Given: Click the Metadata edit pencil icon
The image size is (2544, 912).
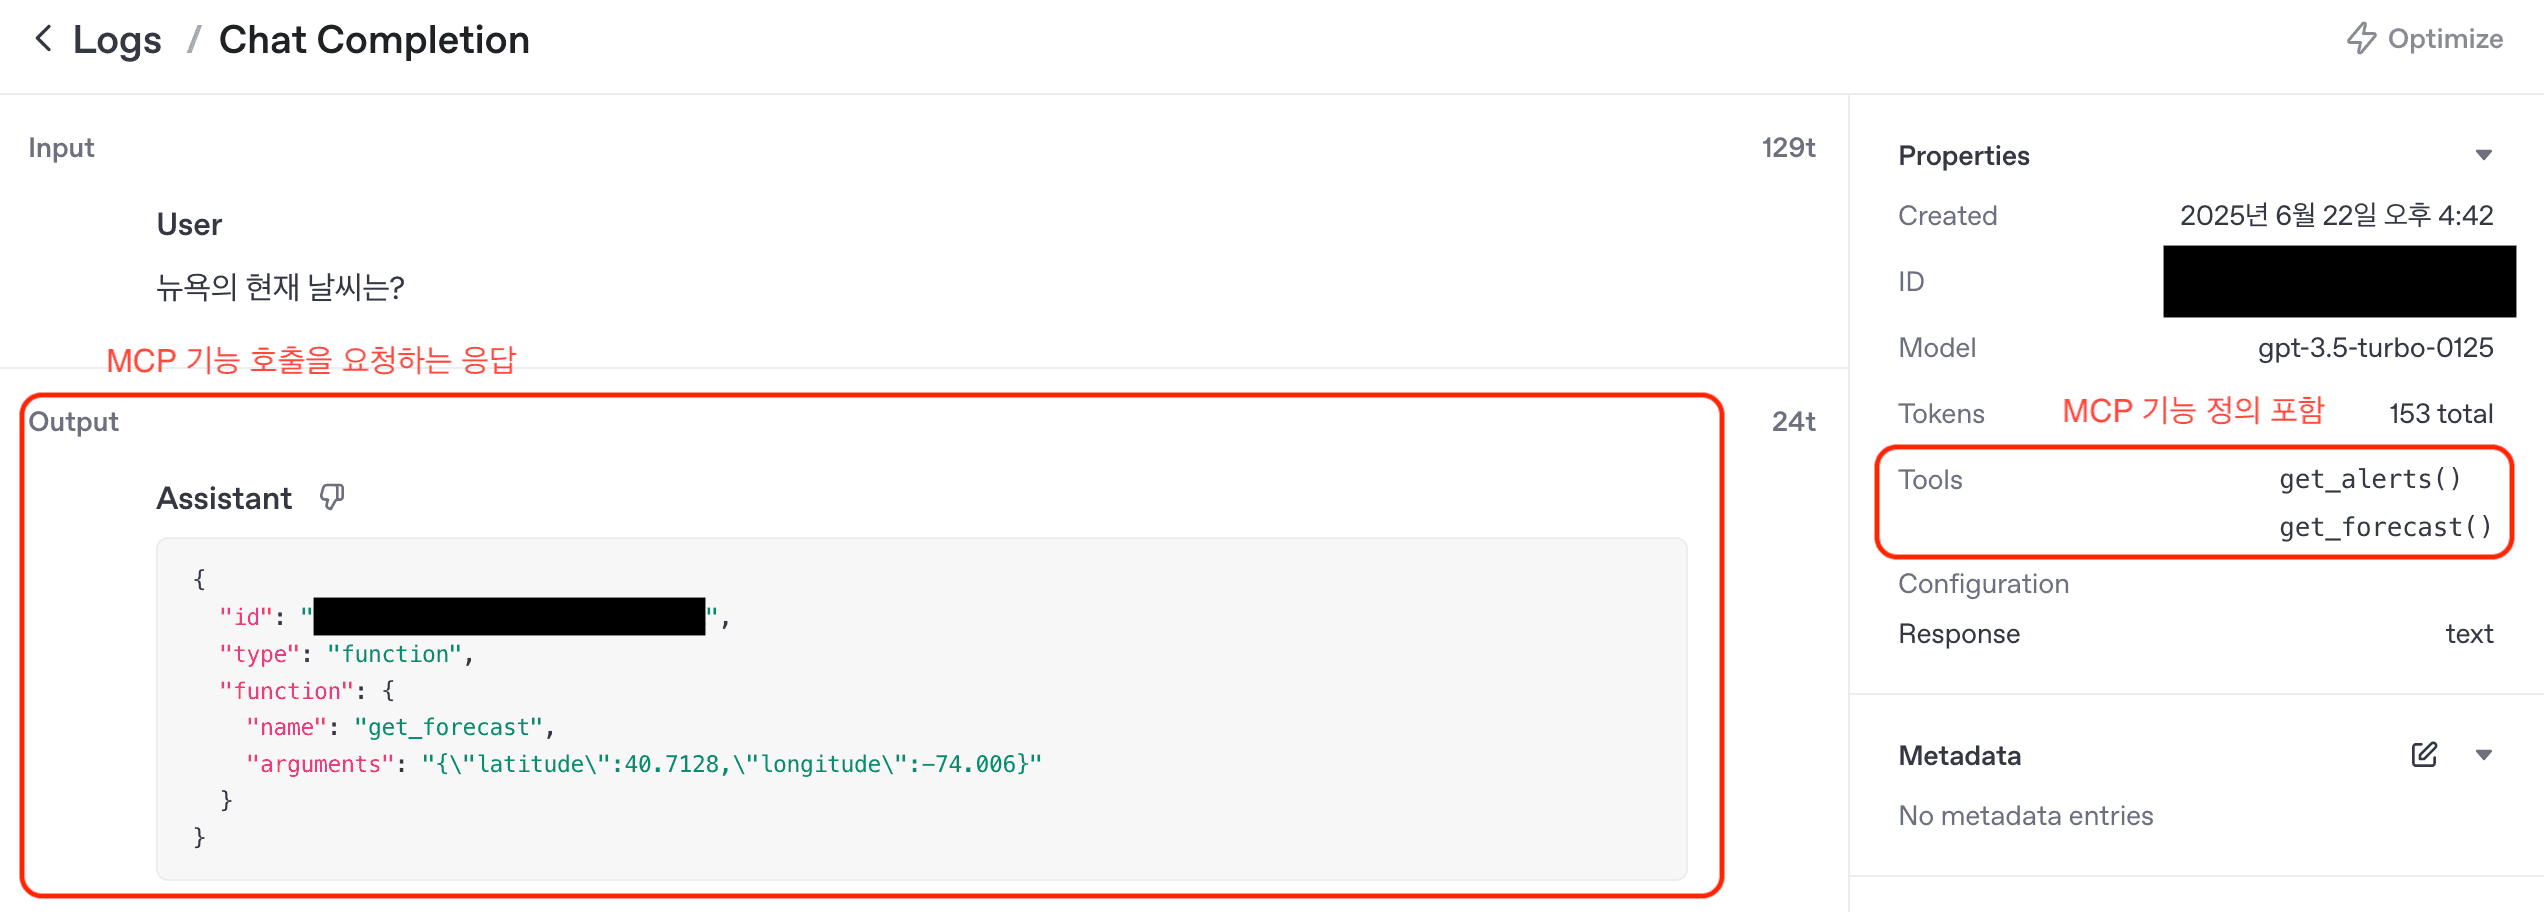Looking at the screenshot, I should pos(2424,755).
